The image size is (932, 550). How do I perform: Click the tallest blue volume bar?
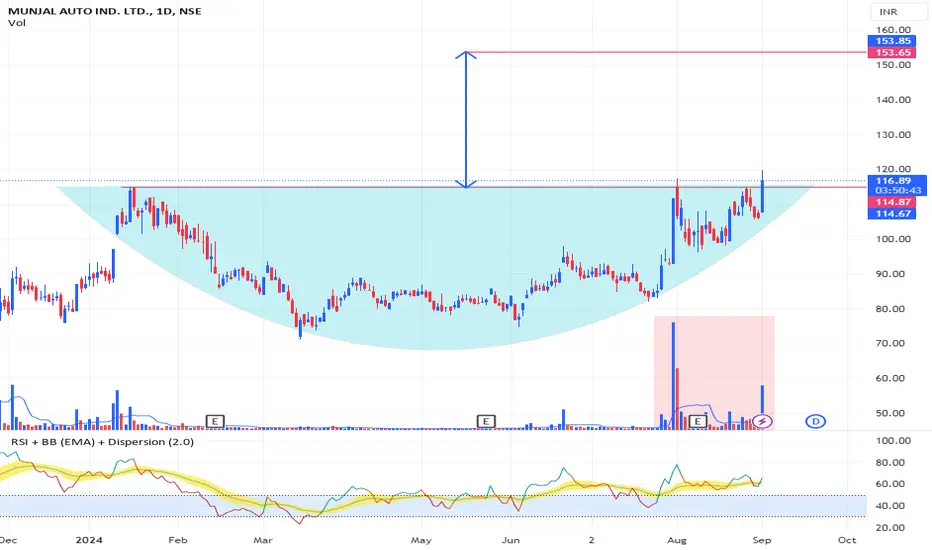pos(673,375)
